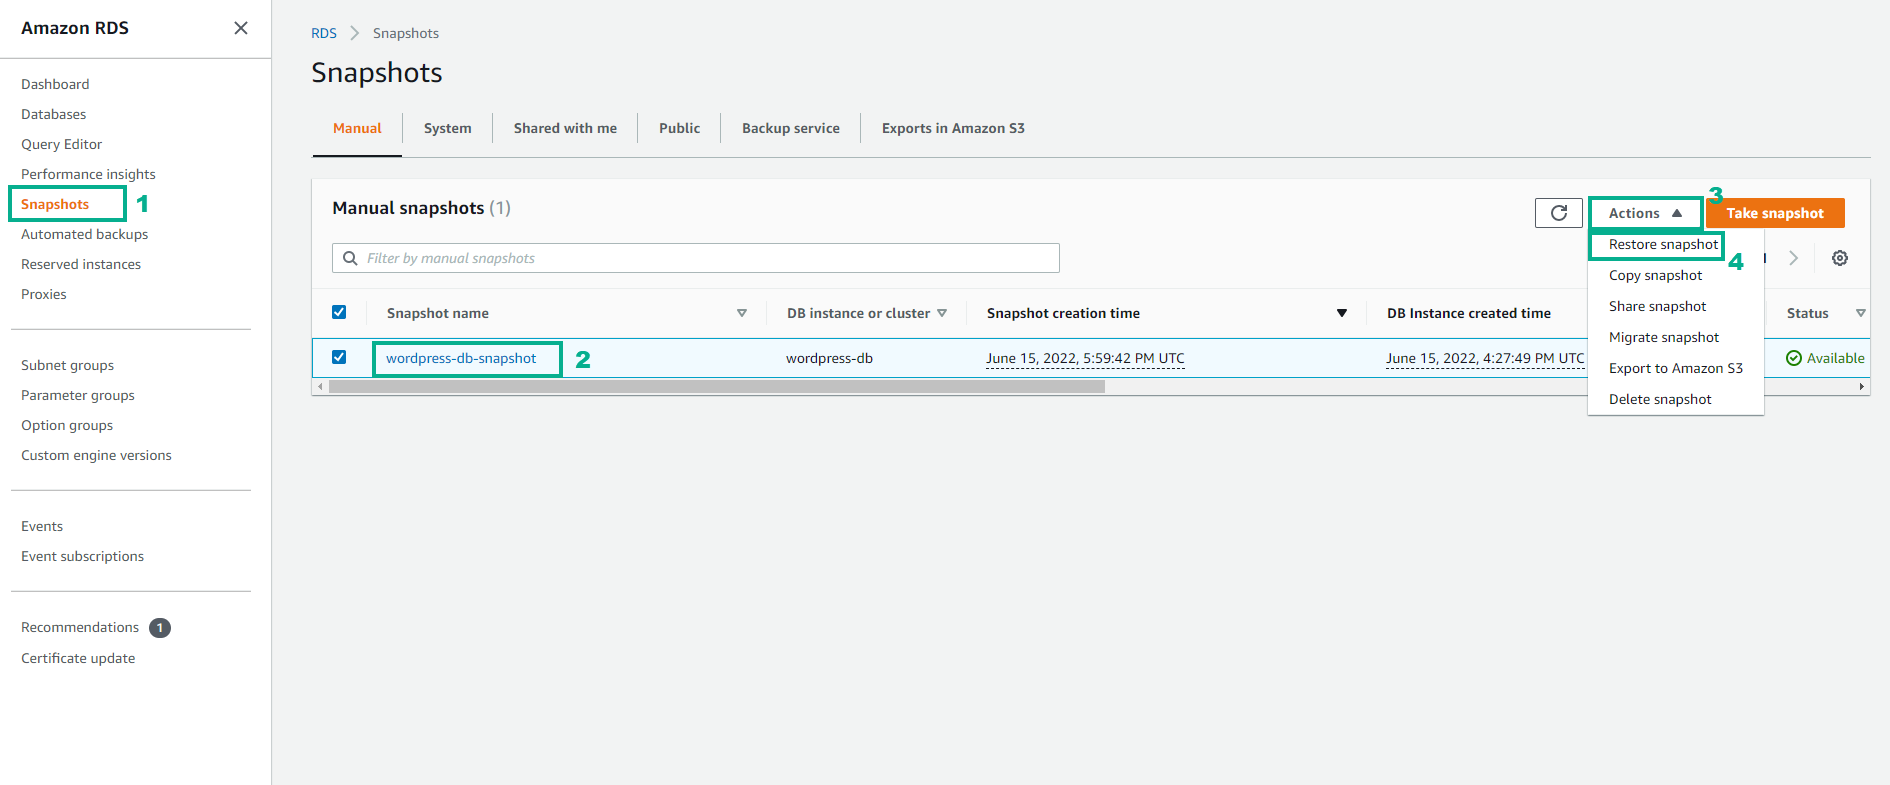
Task: Uncheck the wordpress-db-snapshot row checkbox
Action: 339,357
